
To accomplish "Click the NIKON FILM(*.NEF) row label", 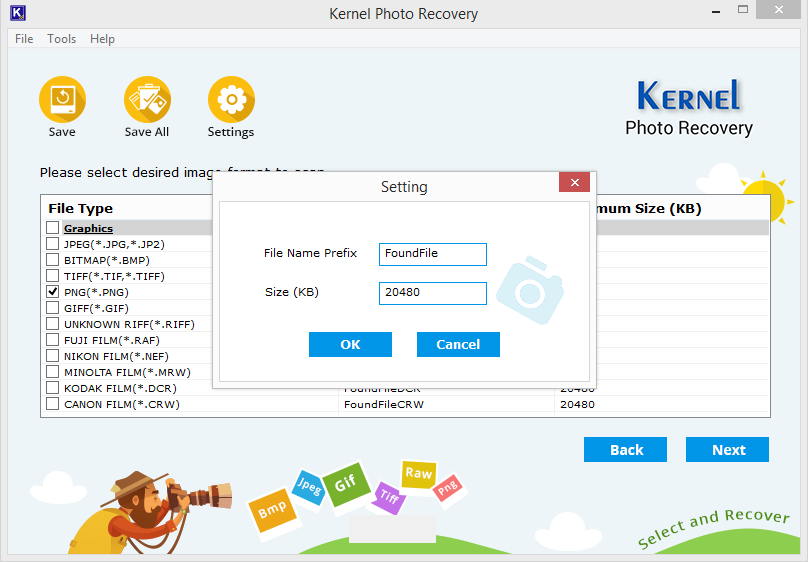I will click(x=116, y=356).
